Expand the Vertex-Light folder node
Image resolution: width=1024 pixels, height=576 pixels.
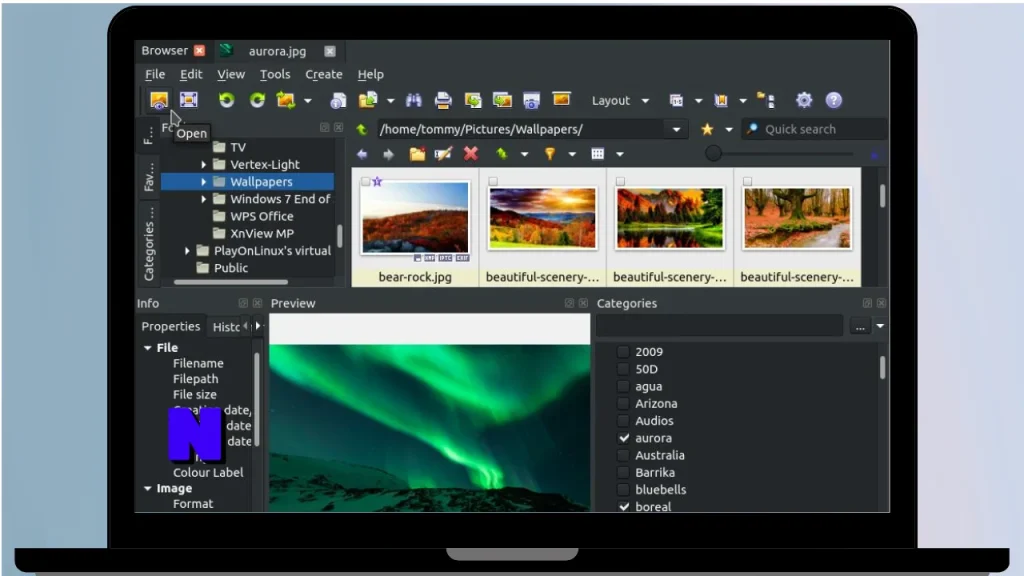click(204, 165)
